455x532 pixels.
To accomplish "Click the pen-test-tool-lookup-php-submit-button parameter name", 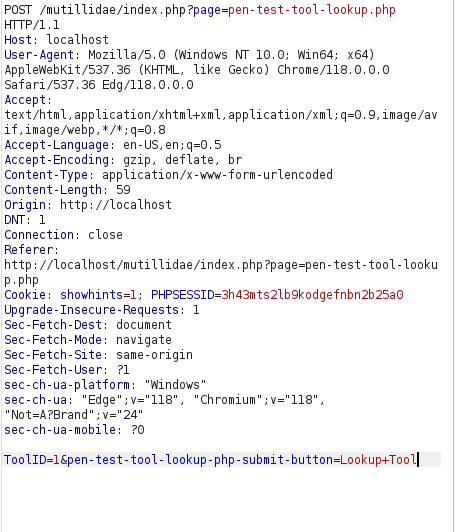I will [200, 460].
